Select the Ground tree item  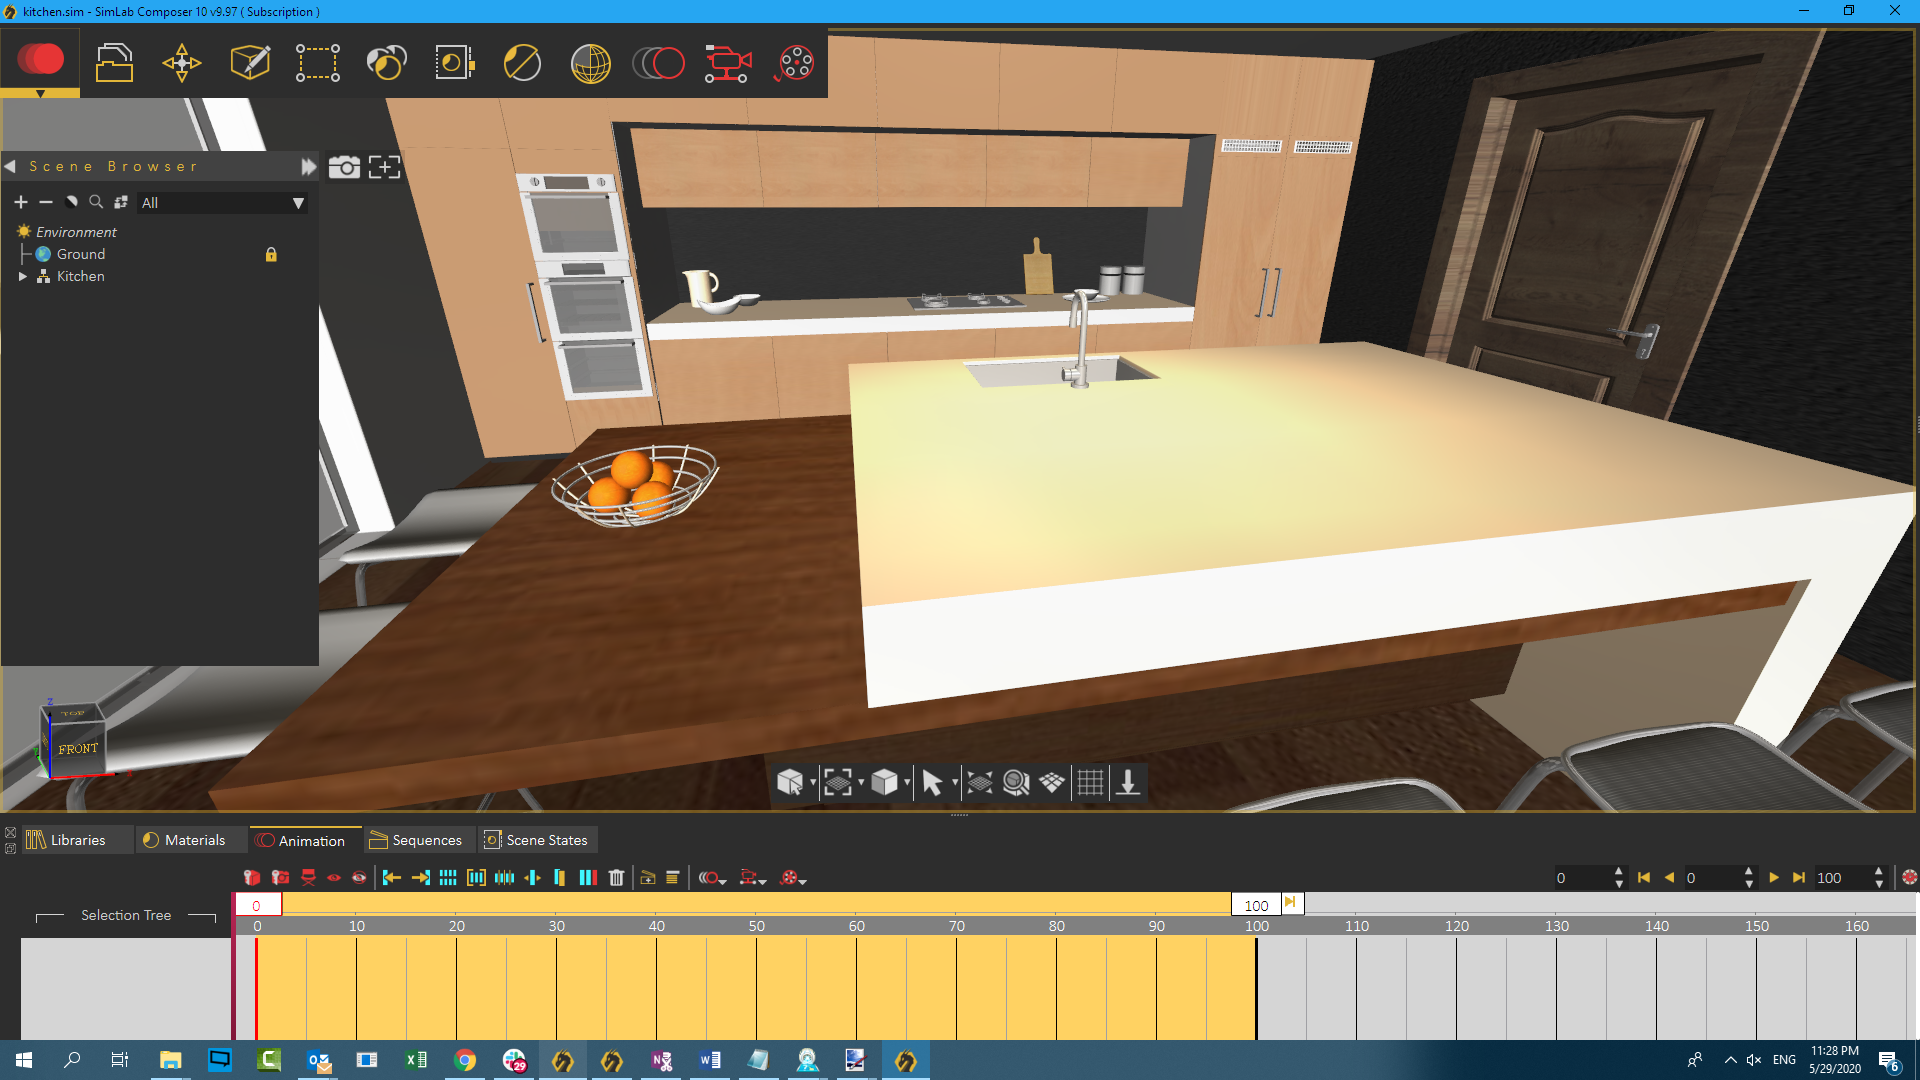pos(80,255)
